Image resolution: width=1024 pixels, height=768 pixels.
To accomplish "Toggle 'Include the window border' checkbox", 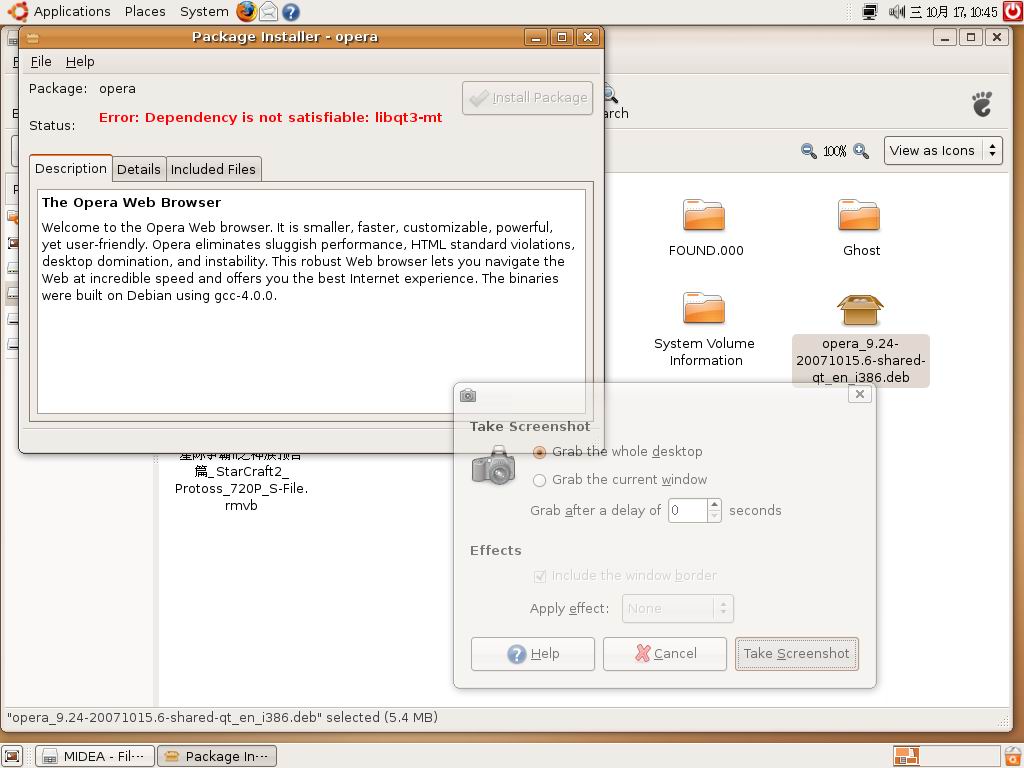I will 539,576.
